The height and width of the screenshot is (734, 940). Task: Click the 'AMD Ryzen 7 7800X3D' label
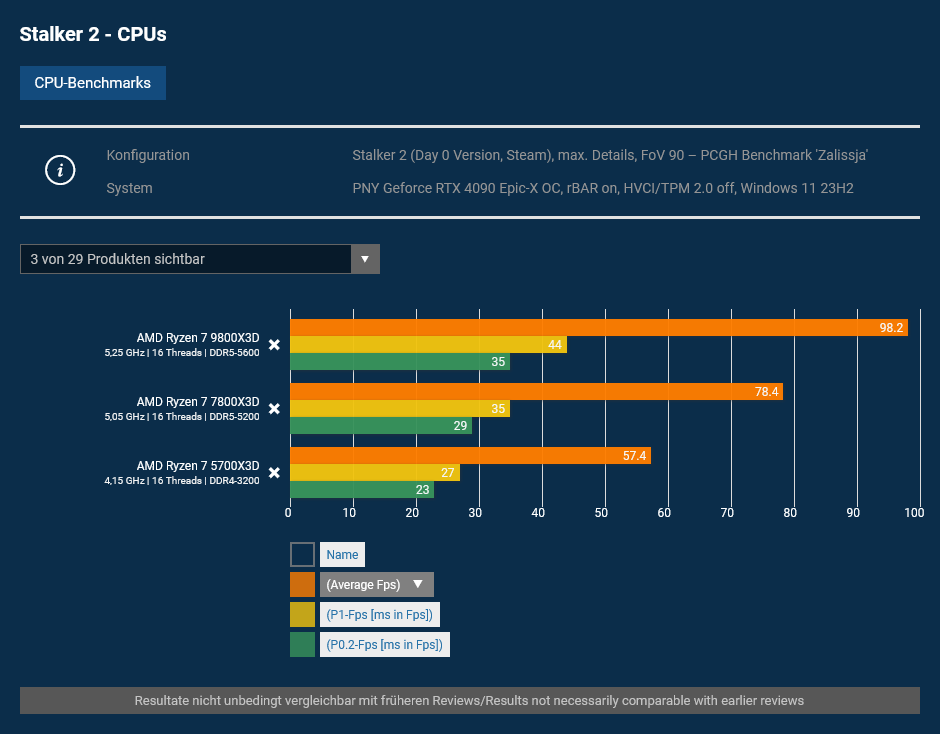pos(198,402)
